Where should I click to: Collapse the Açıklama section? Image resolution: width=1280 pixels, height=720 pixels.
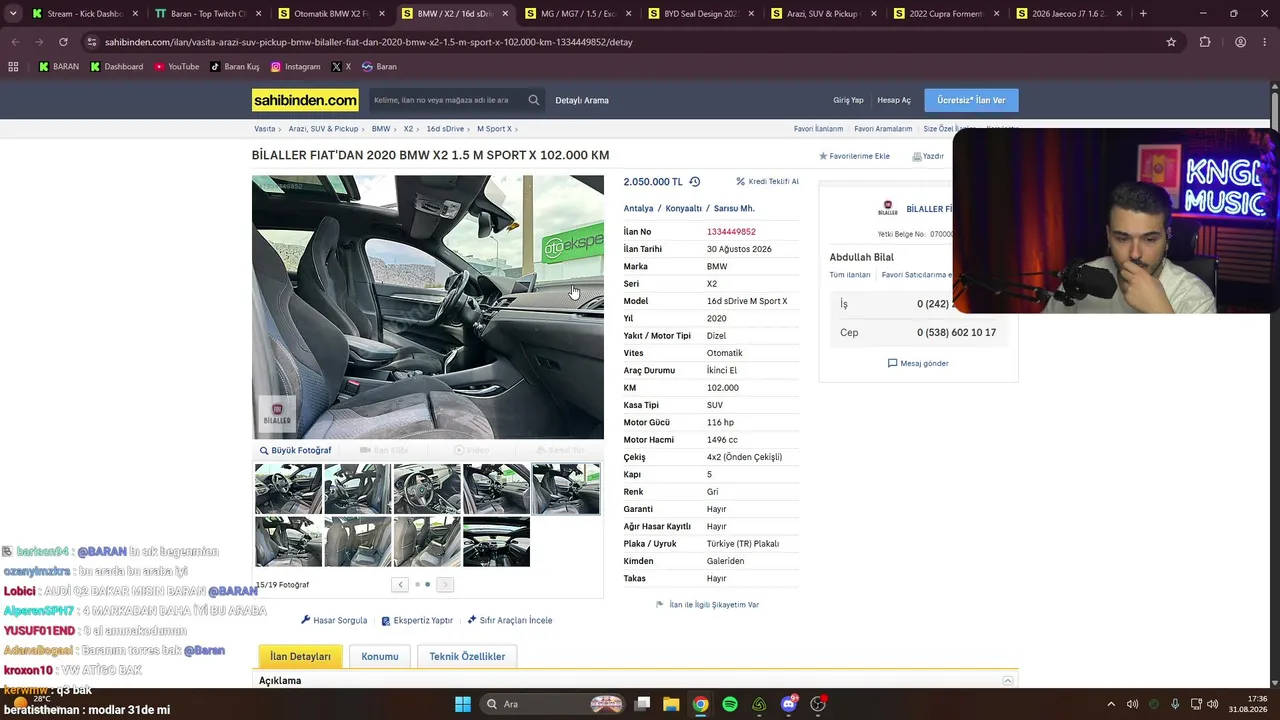point(1007,681)
